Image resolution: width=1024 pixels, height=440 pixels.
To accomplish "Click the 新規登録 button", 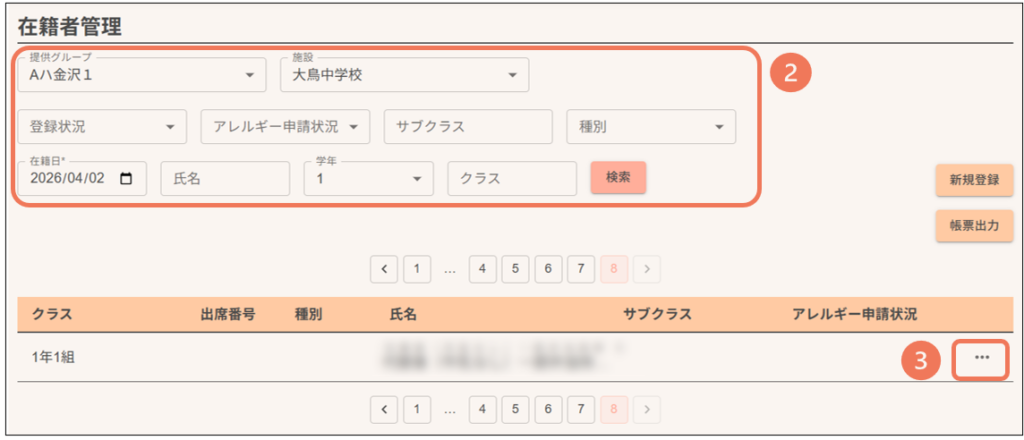I will [x=974, y=180].
